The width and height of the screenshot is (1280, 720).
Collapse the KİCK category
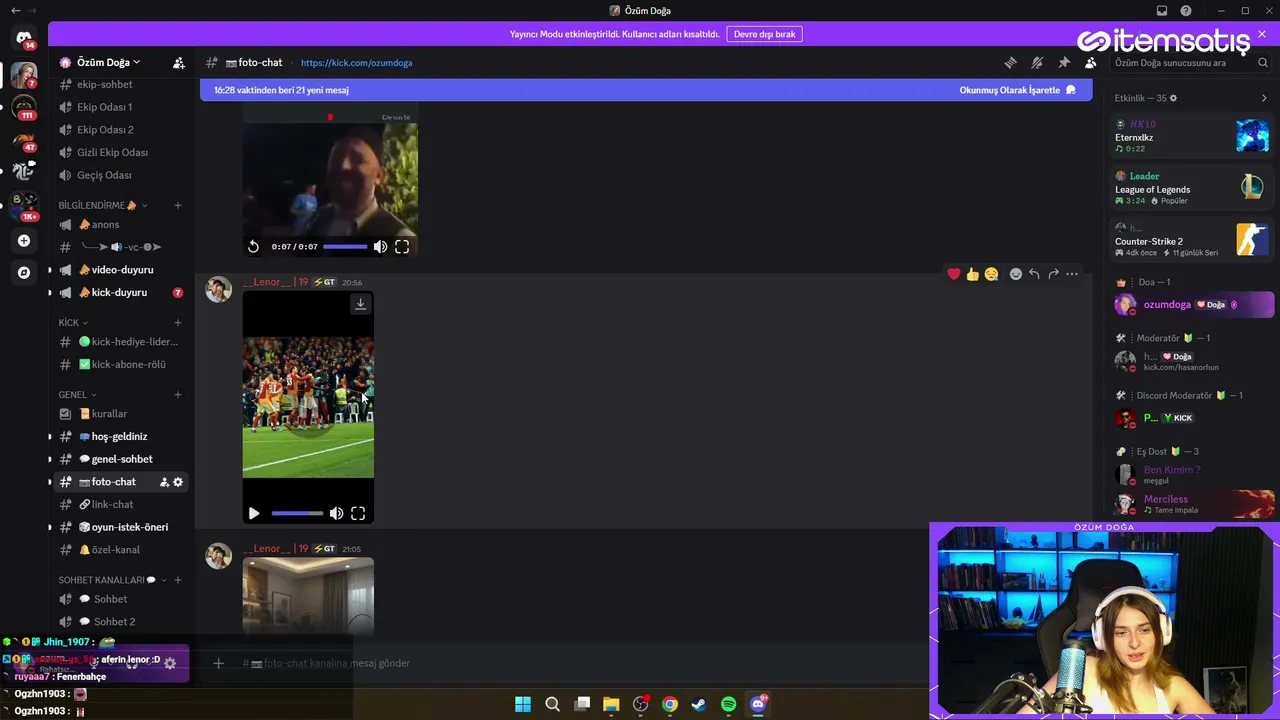click(x=73, y=323)
